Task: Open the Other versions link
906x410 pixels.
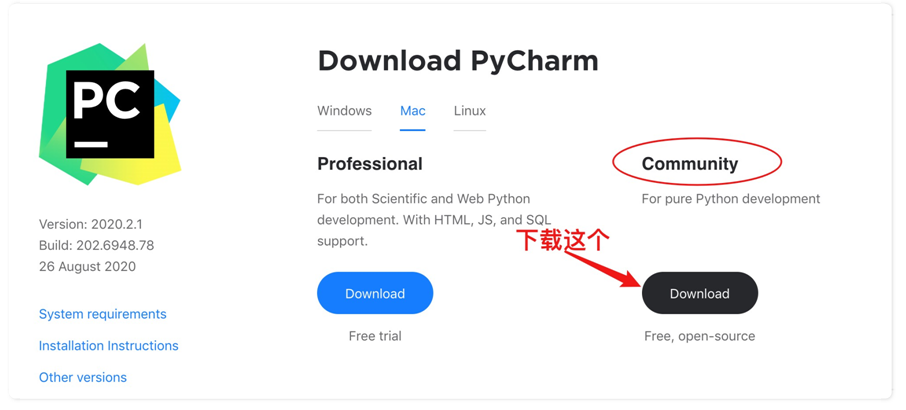Action: (83, 378)
